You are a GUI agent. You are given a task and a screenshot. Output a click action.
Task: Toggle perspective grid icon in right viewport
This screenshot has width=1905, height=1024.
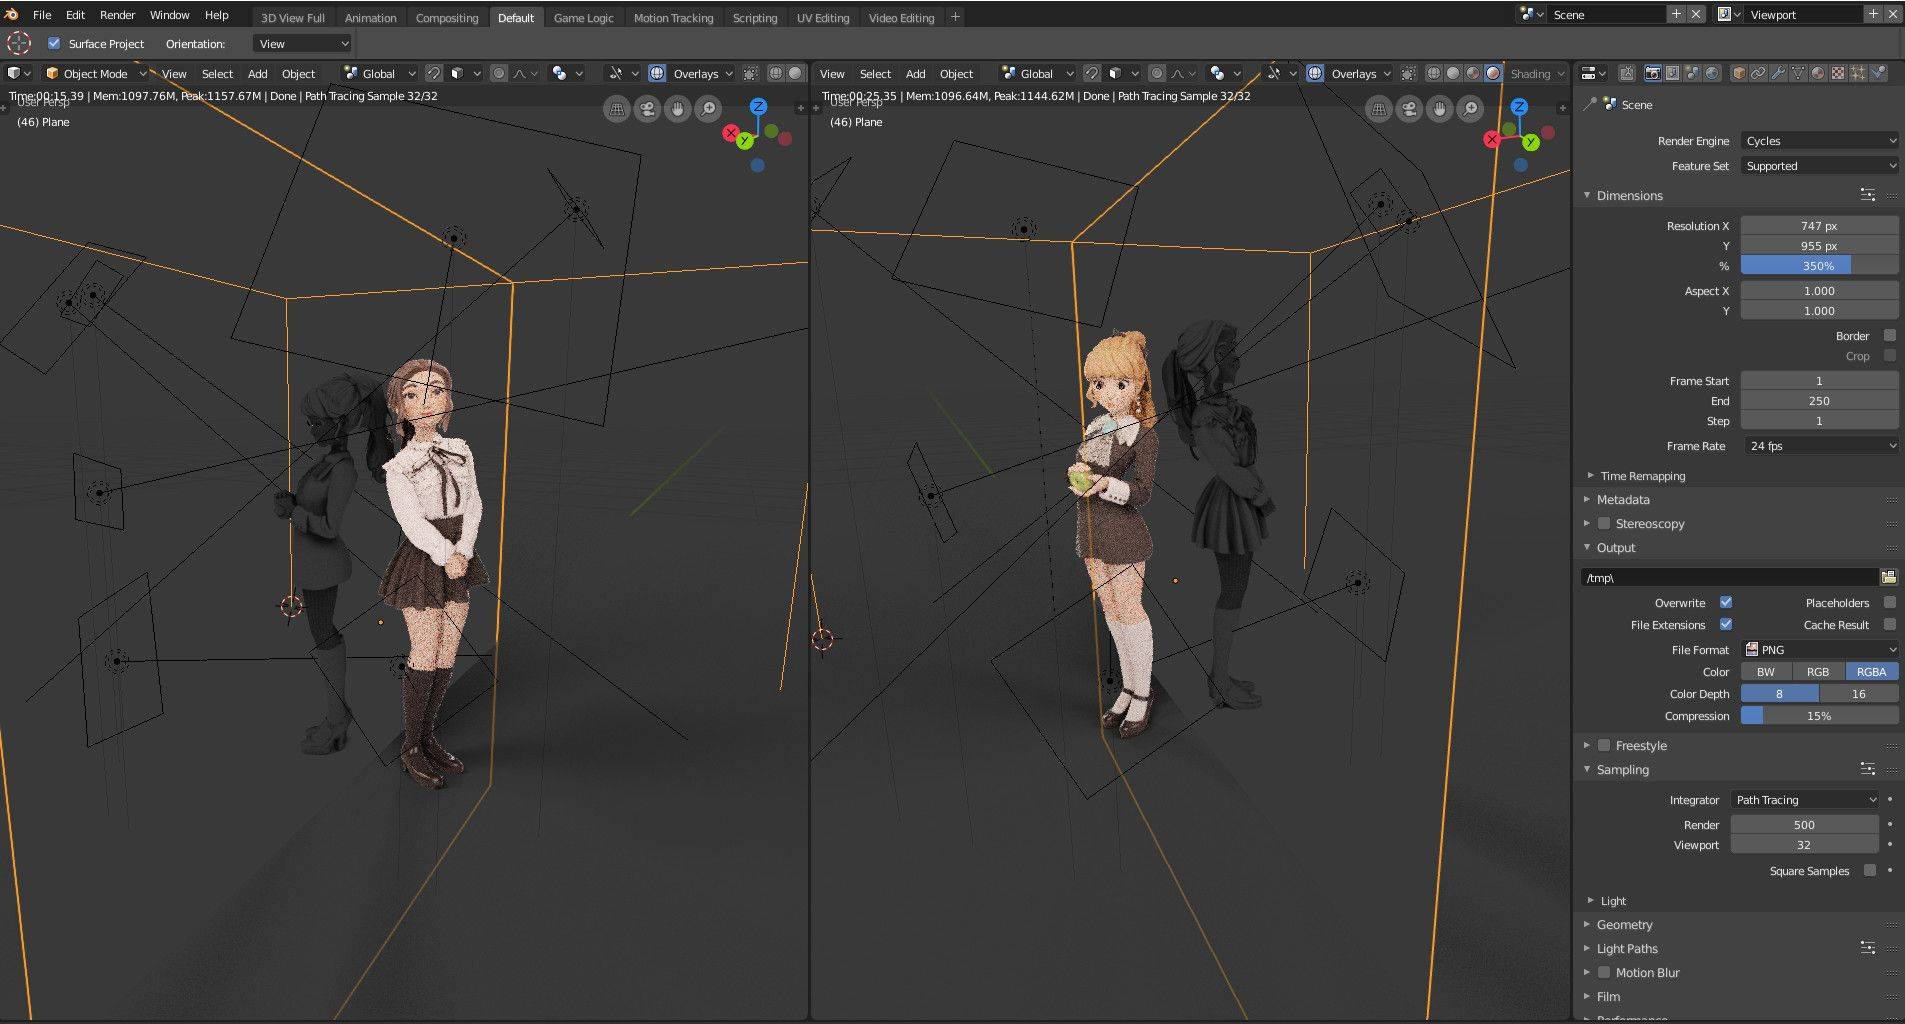(1379, 110)
